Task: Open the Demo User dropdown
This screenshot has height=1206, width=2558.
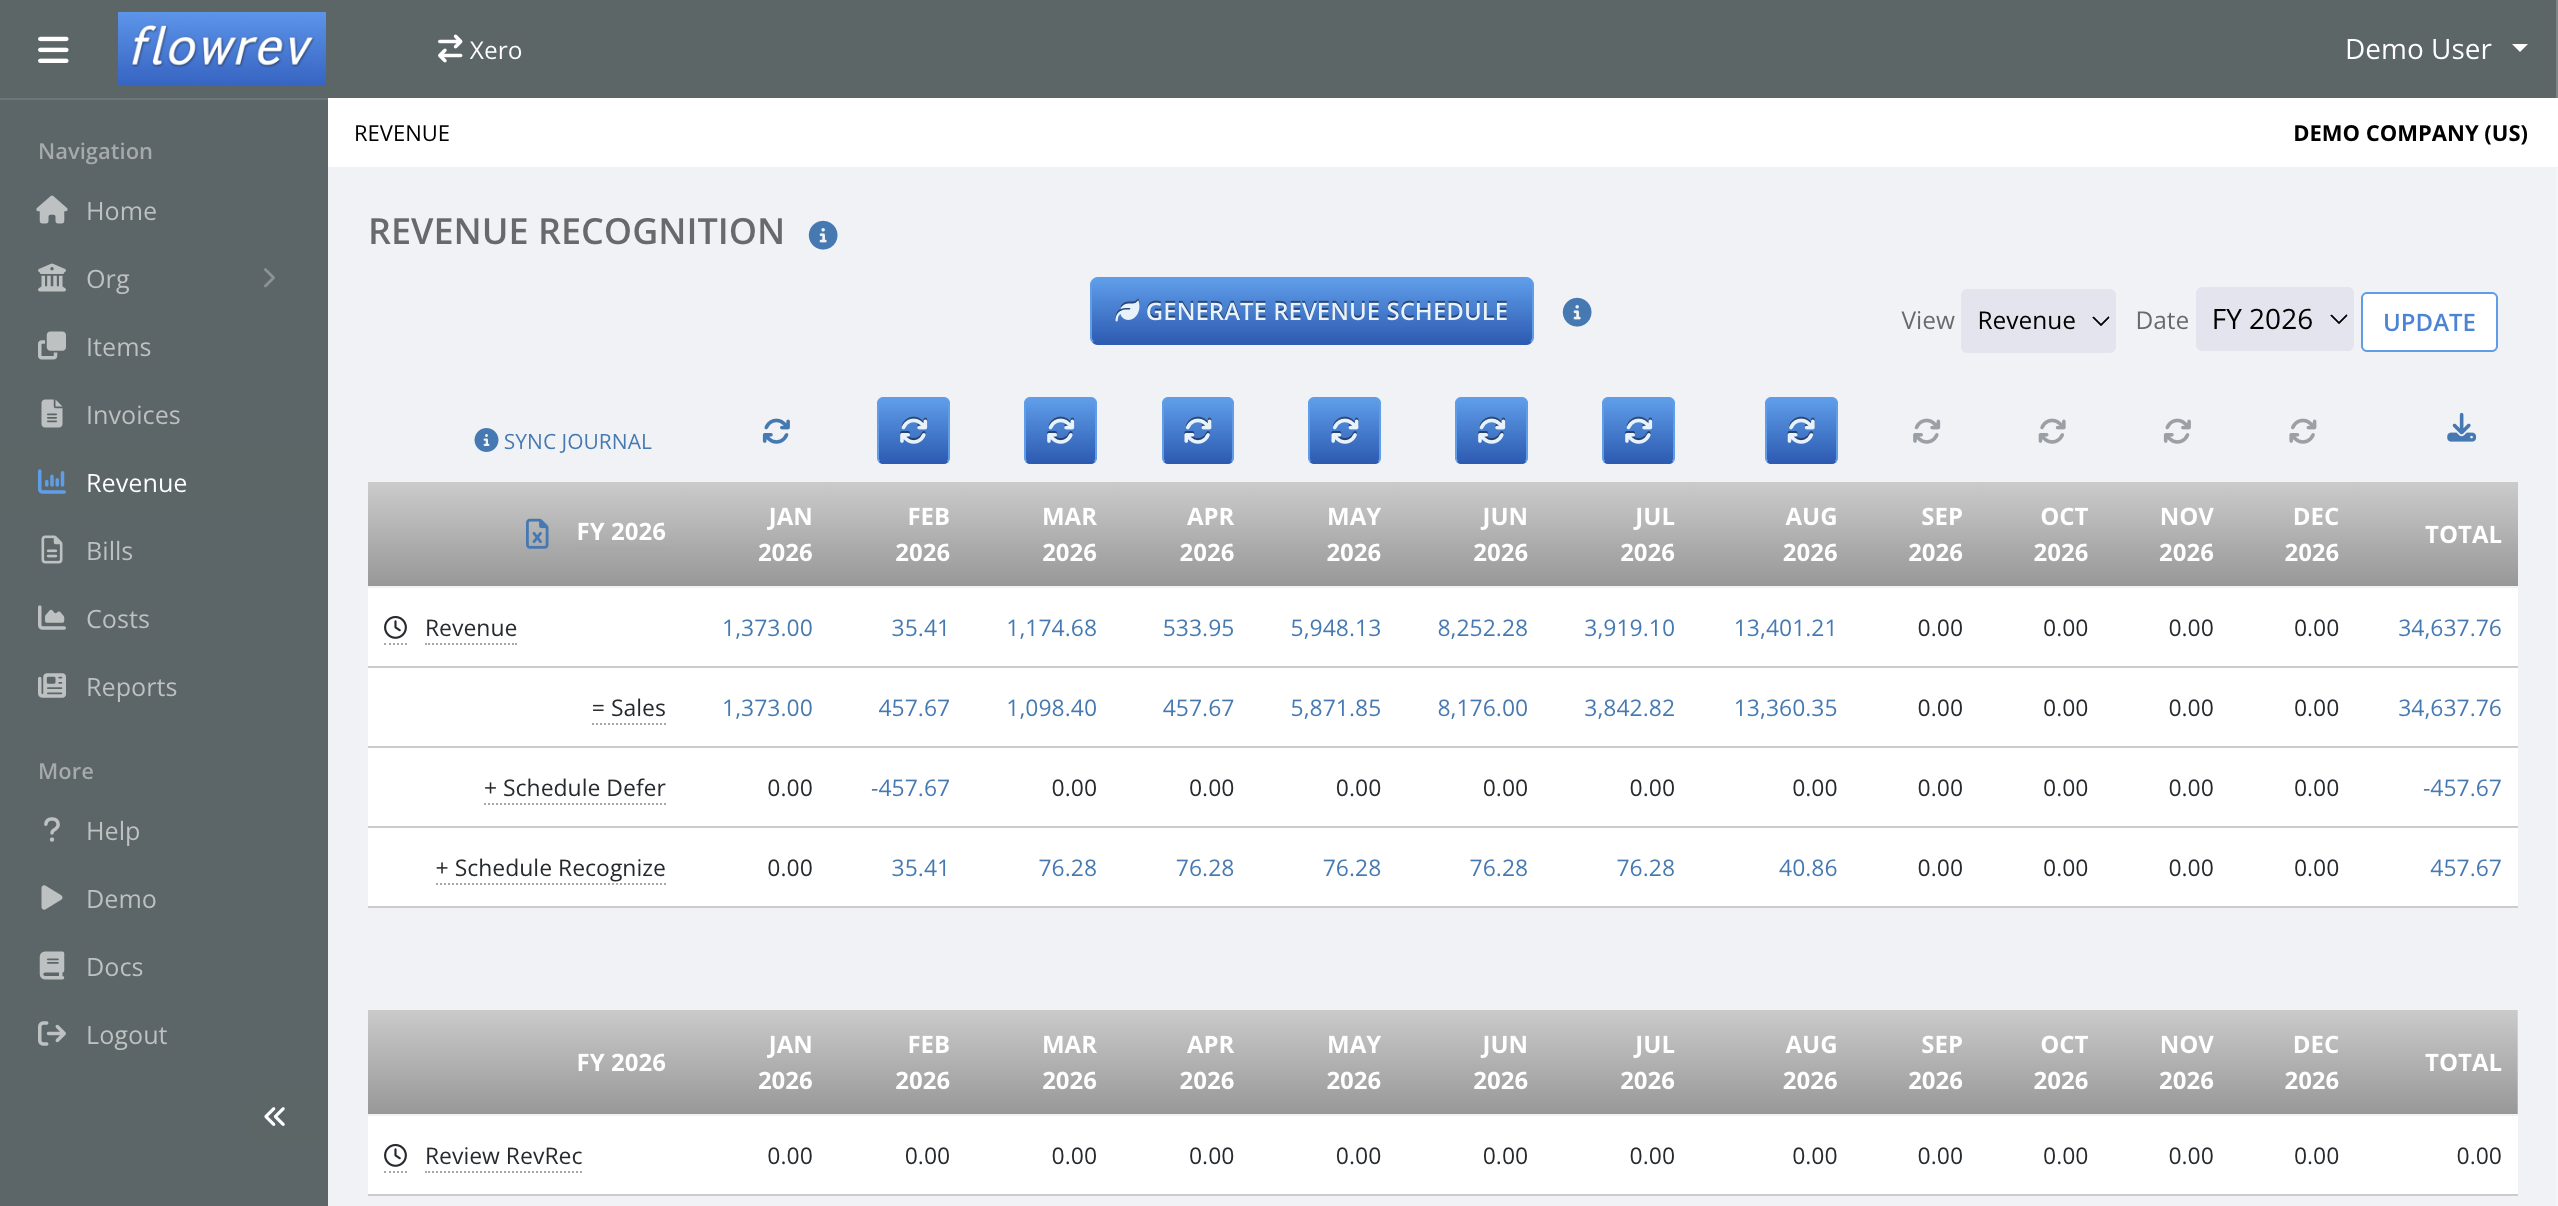Action: pos(2435,49)
